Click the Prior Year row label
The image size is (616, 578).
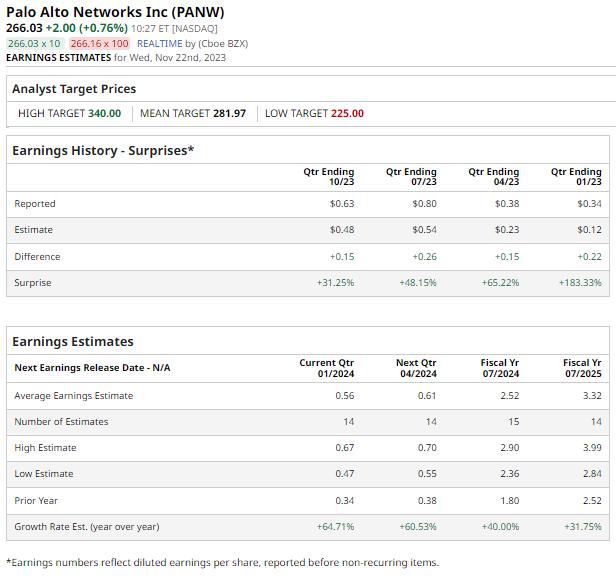click(x=36, y=501)
